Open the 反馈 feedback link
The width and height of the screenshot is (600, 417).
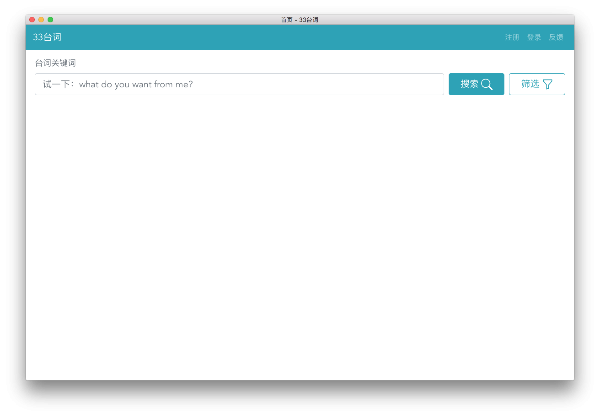pyautogui.click(x=556, y=37)
